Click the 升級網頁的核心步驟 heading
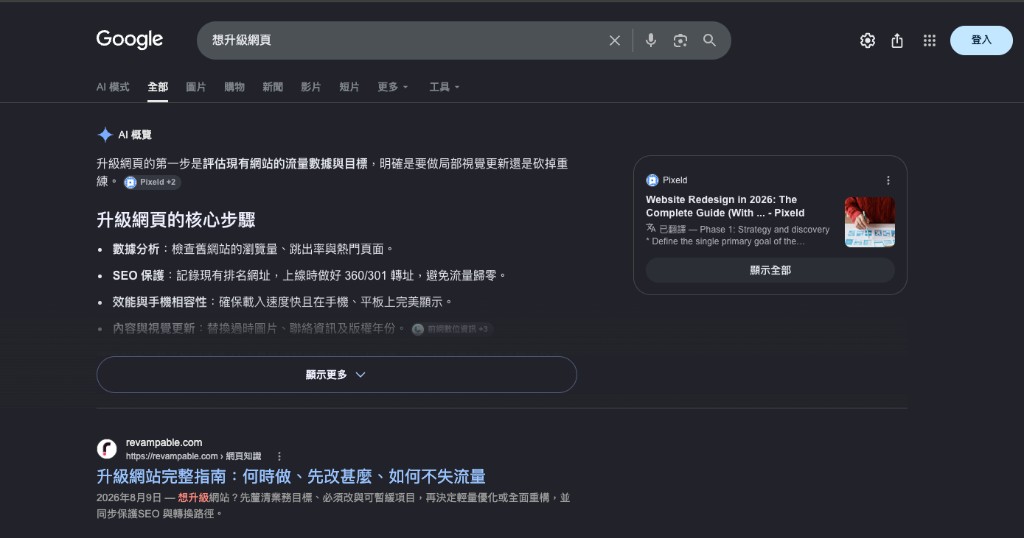Screen dimensions: 1024x538 (x=176, y=219)
